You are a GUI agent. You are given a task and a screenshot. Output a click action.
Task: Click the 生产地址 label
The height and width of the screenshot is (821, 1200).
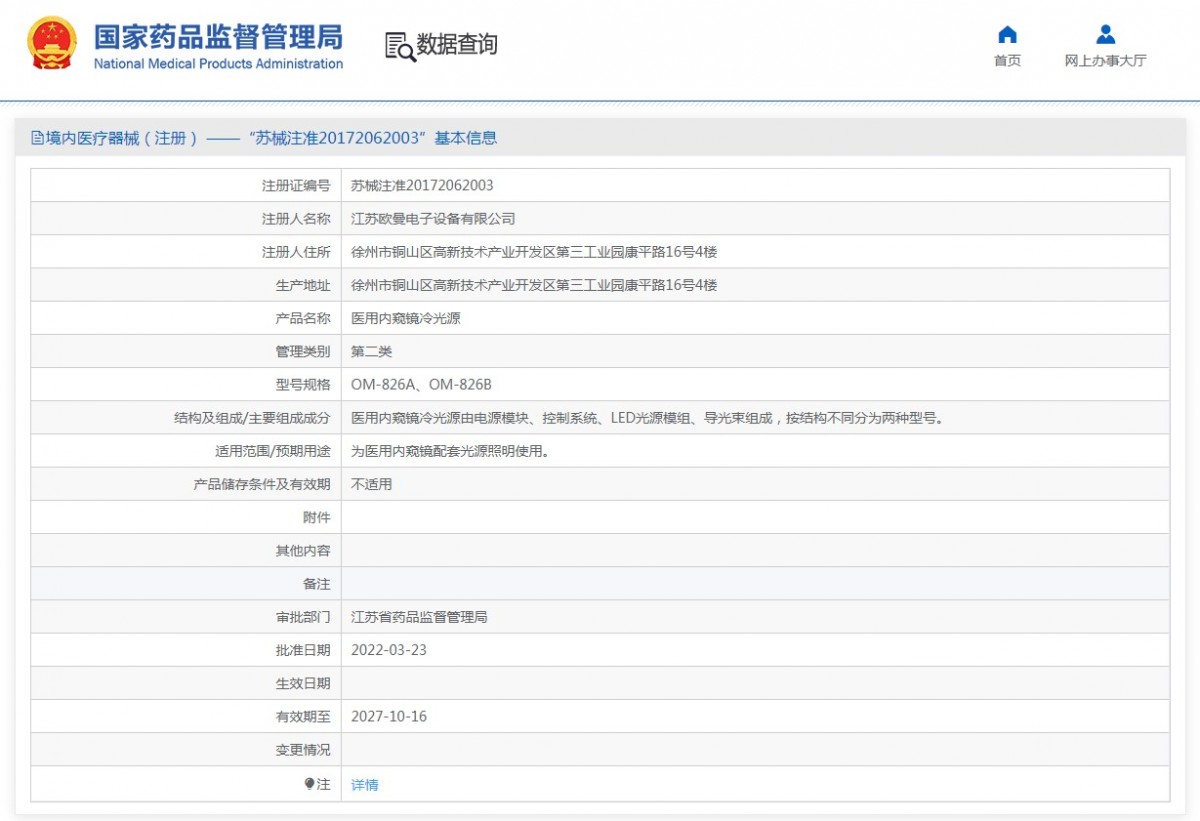(x=303, y=285)
